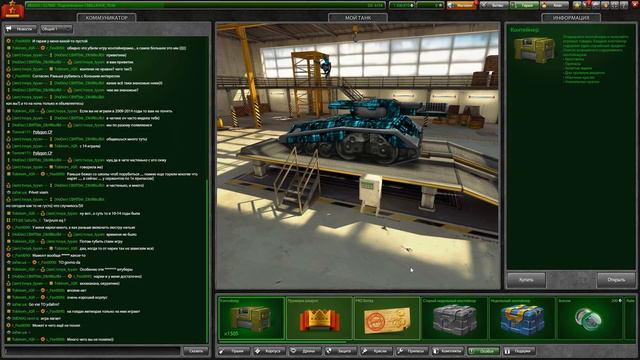Click the Купить buy button
The height and width of the screenshot is (360, 640).
point(526,280)
